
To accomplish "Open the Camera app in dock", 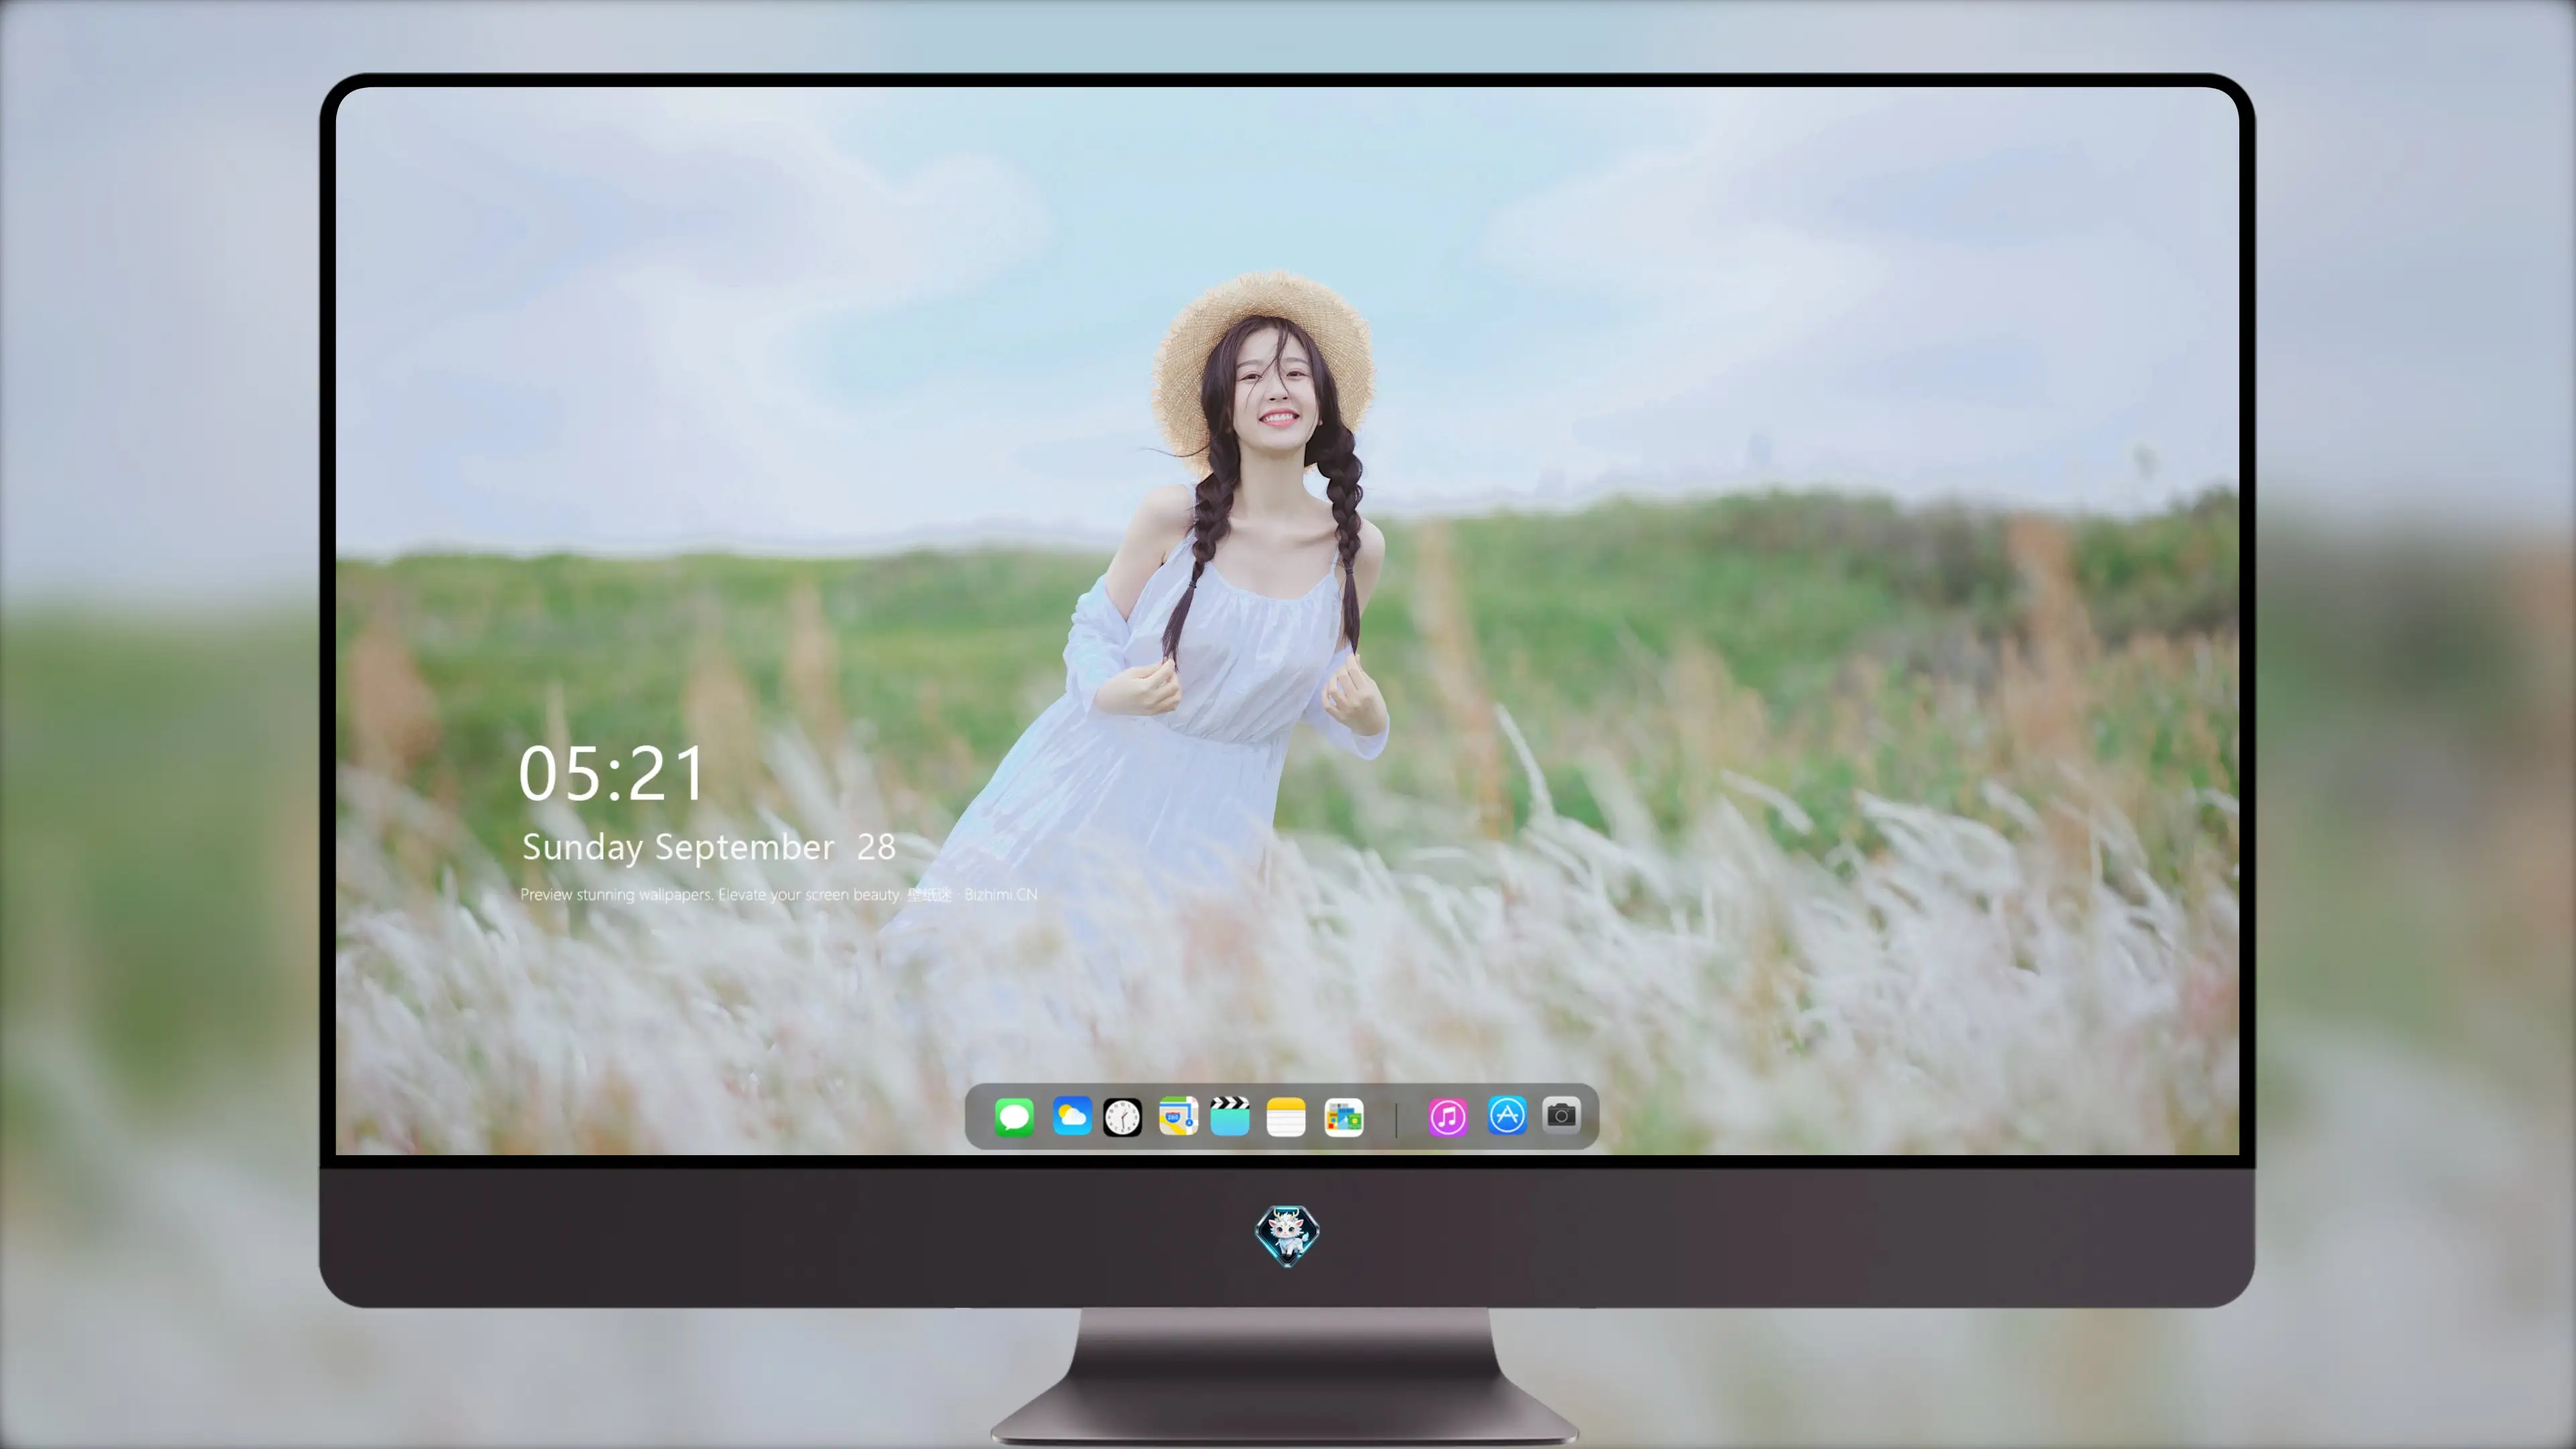I will 1561,1115.
